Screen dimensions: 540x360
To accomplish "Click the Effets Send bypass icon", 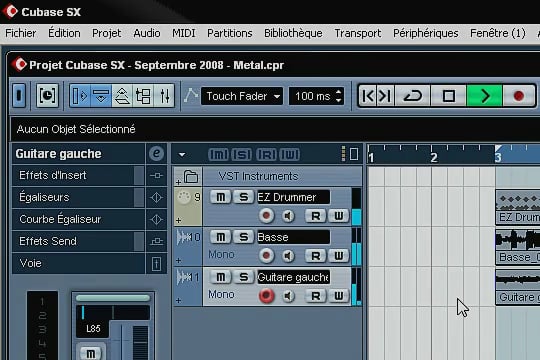I will (x=156, y=241).
